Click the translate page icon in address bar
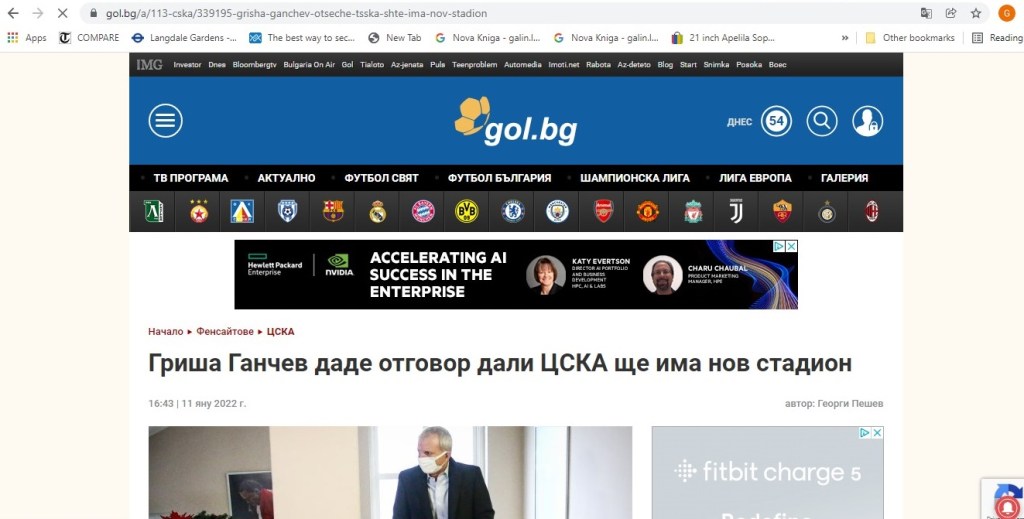The height and width of the screenshot is (519, 1024). 926,14
